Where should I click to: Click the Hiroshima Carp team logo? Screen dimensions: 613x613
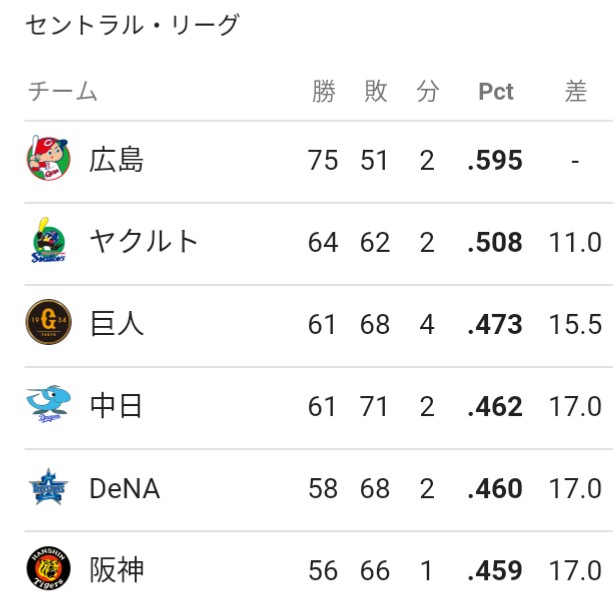coord(48,158)
